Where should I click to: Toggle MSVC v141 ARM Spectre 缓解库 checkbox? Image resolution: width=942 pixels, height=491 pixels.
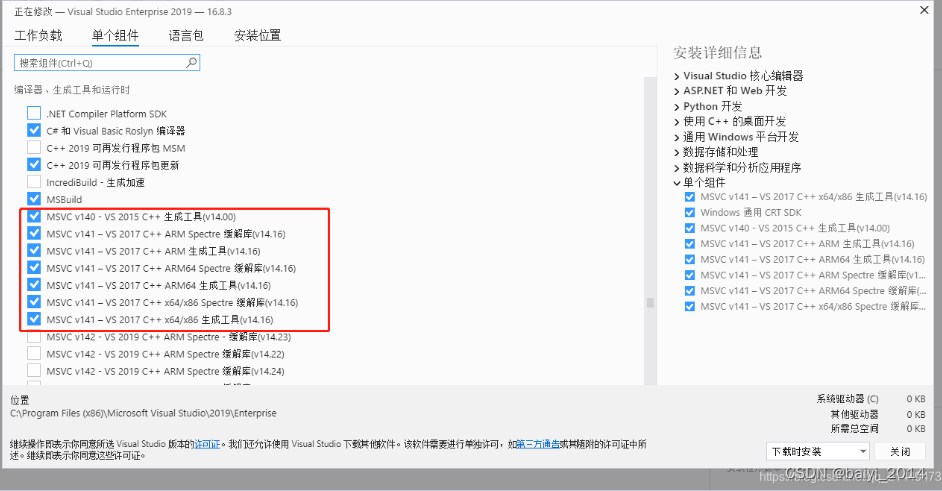[34, 233]
